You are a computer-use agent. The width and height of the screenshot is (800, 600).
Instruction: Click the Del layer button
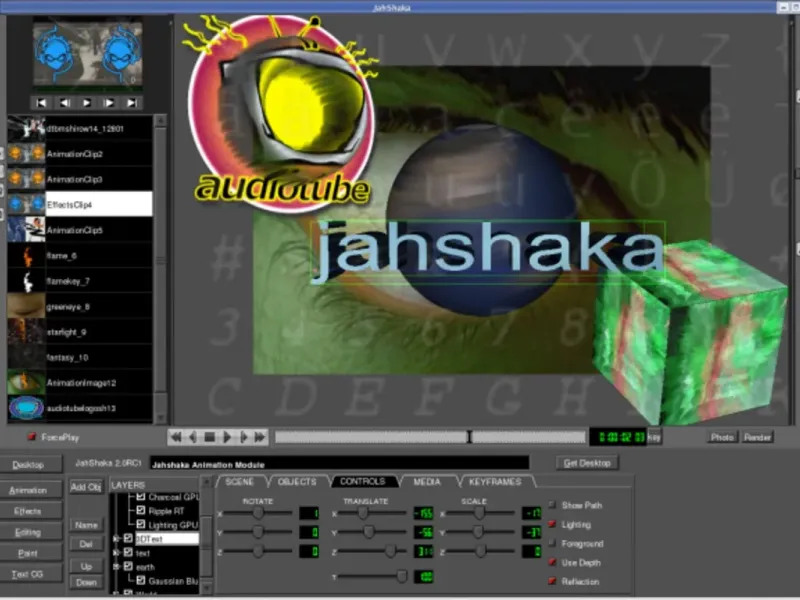[86, 544]
